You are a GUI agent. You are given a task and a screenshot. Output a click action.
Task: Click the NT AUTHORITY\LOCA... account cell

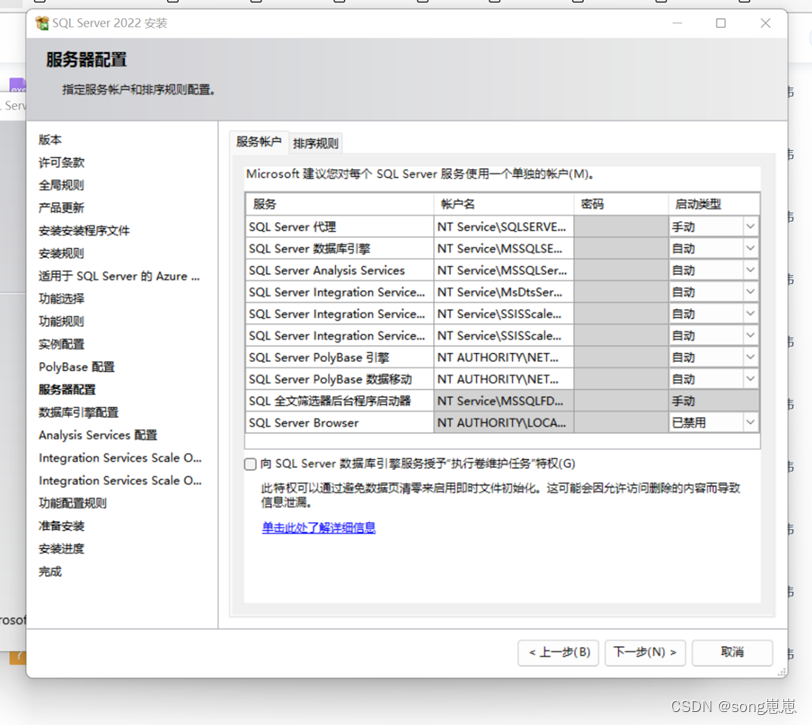click(503, 423)
